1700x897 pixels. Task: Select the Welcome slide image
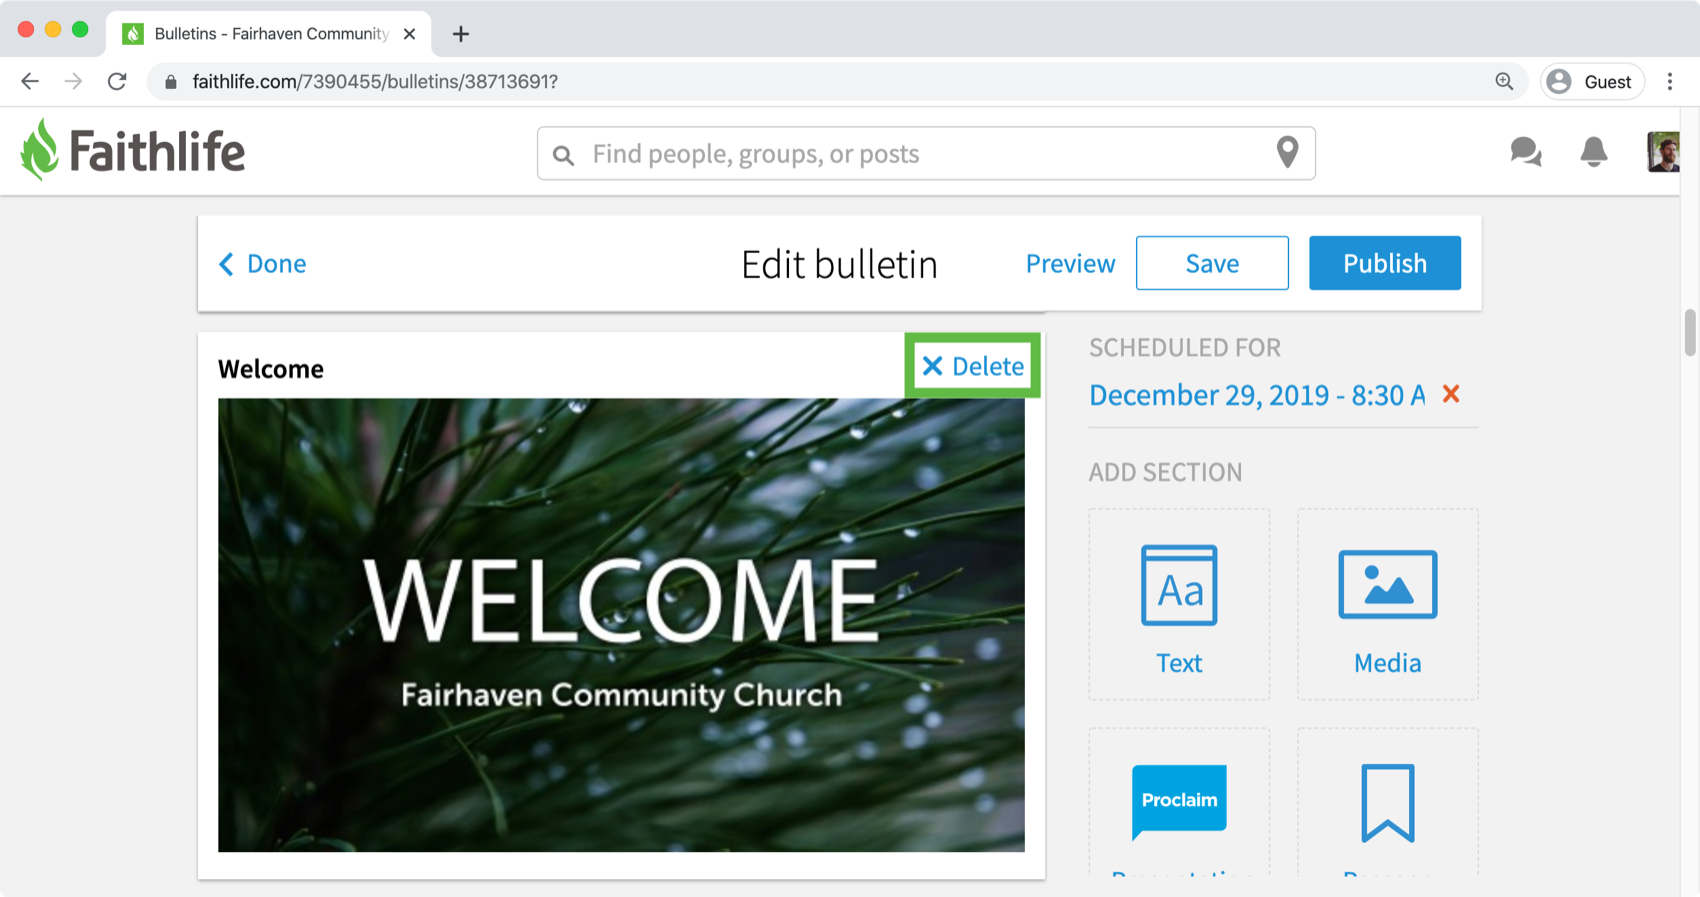pos(621,625)
